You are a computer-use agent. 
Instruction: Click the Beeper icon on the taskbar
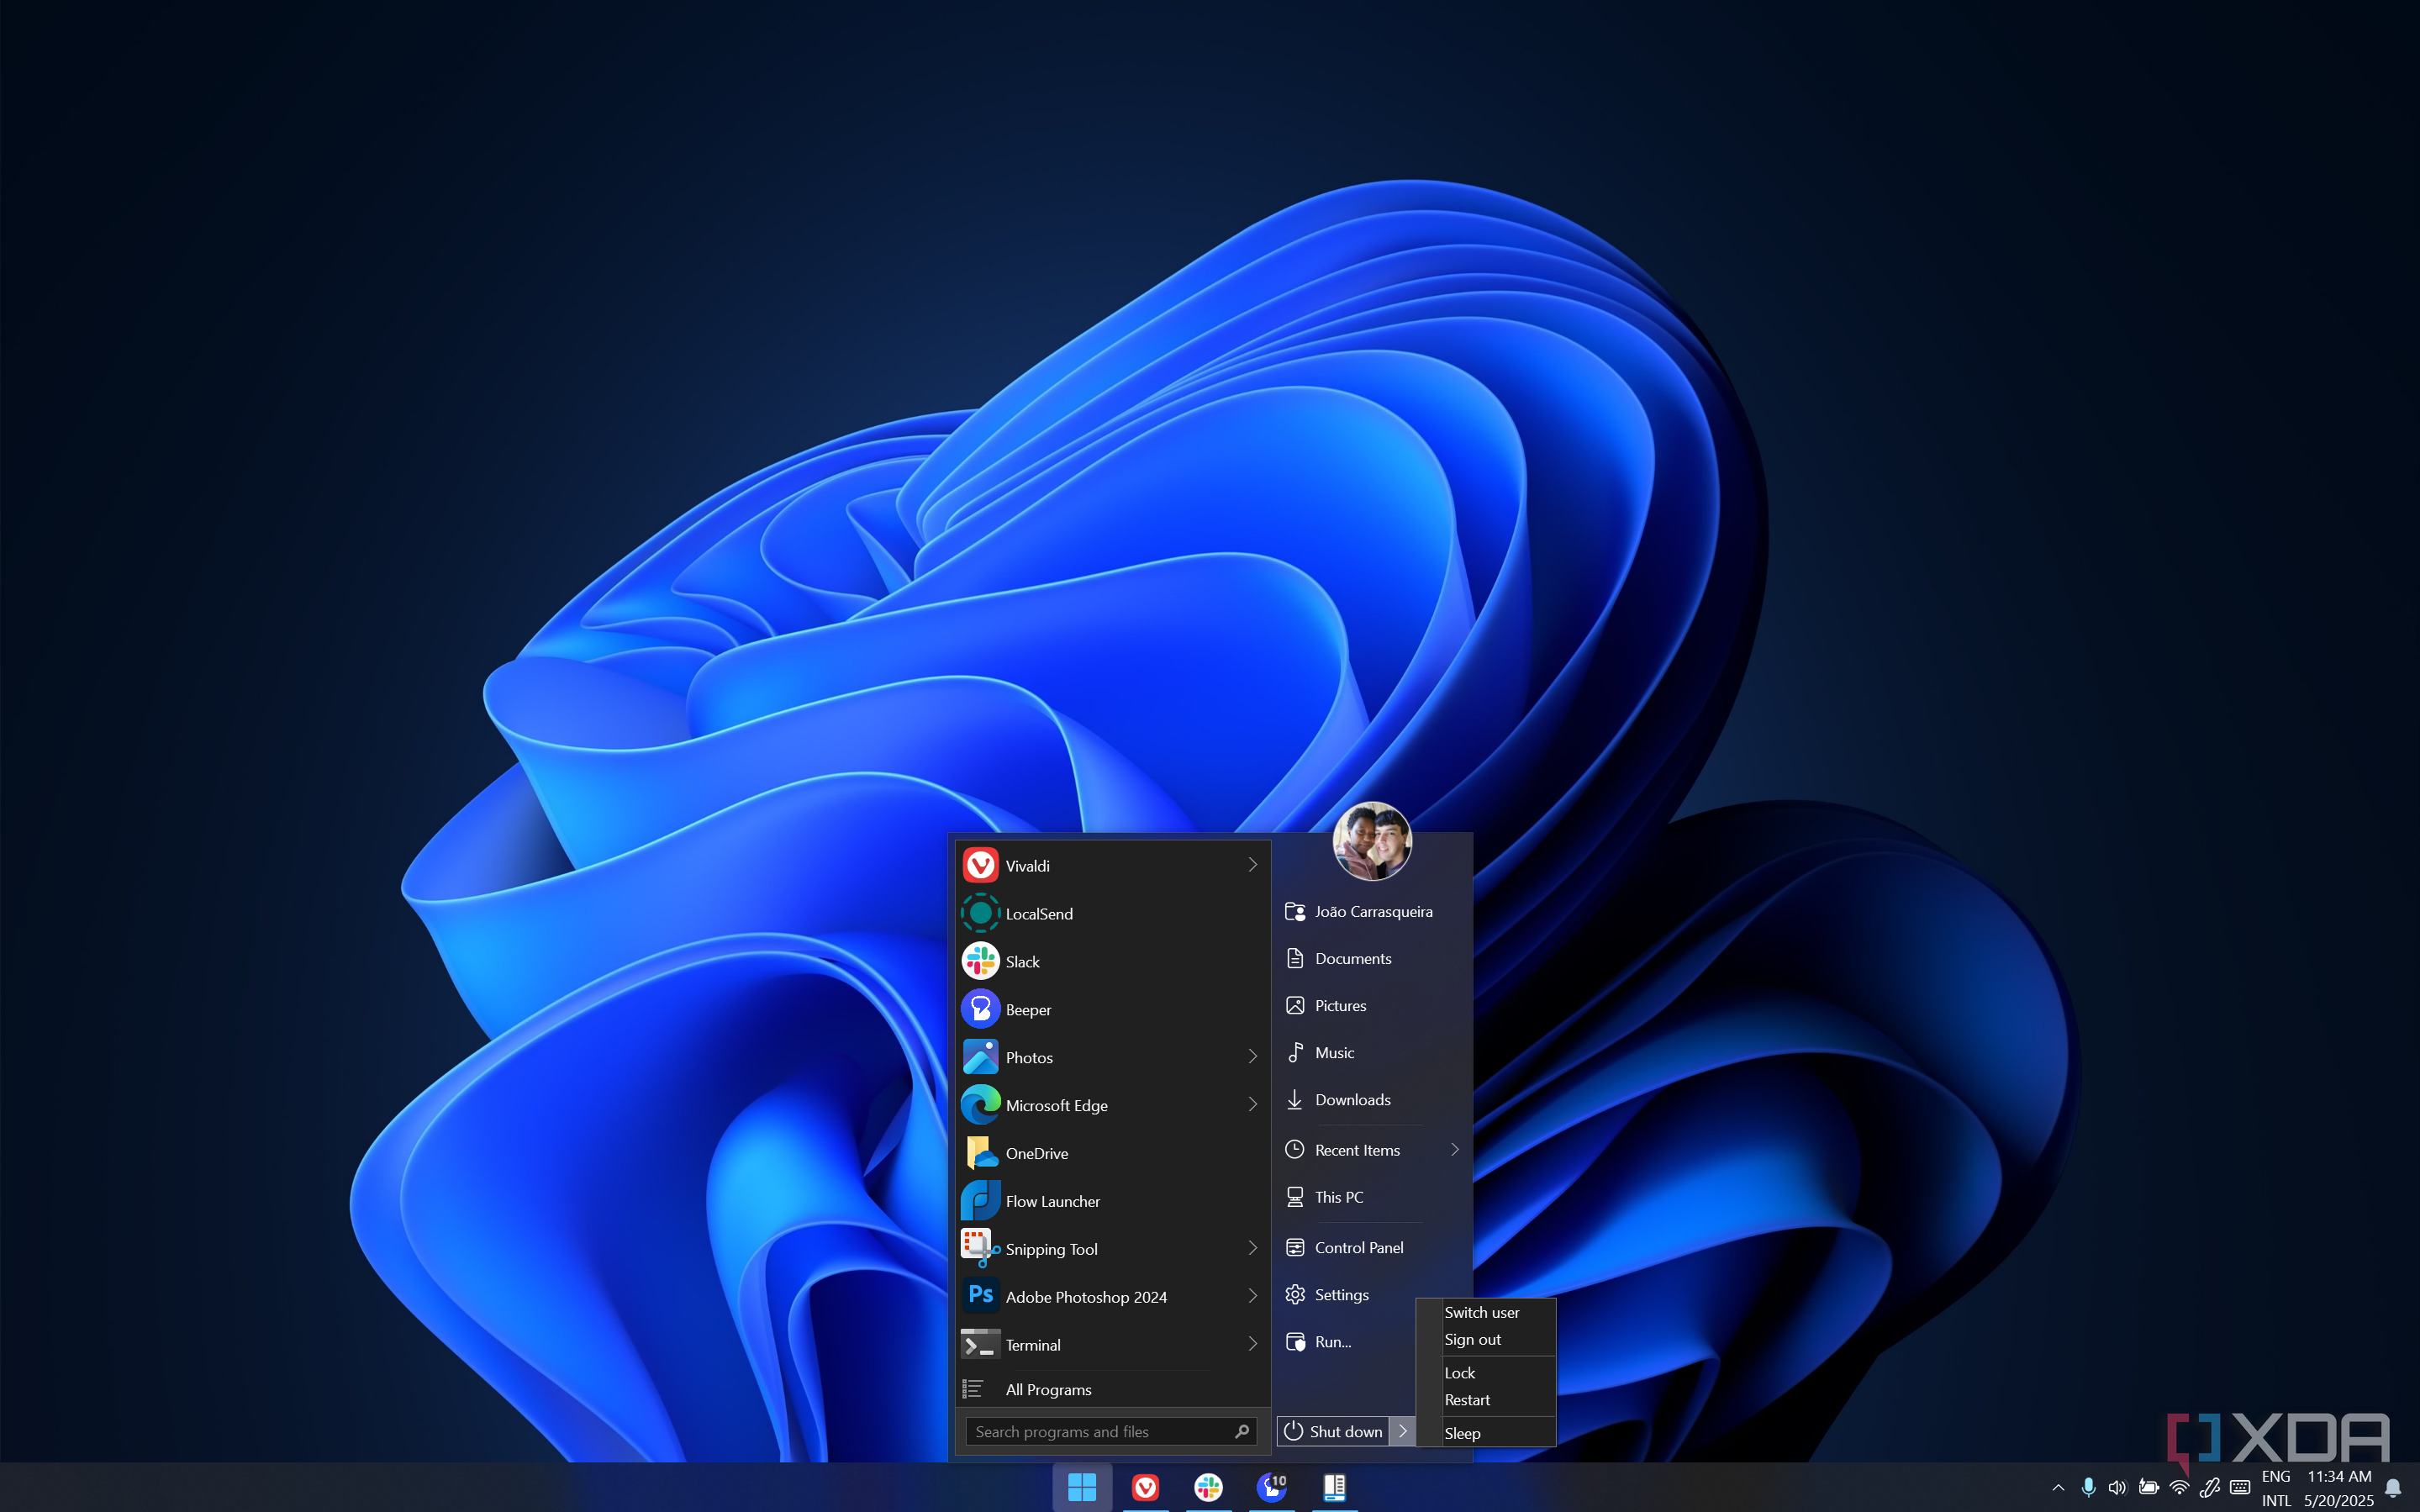1271,1487
